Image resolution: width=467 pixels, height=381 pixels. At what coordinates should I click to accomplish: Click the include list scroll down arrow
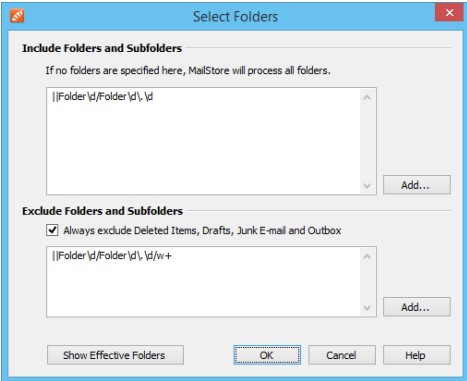pyautogui.click(x=367, y=185)
